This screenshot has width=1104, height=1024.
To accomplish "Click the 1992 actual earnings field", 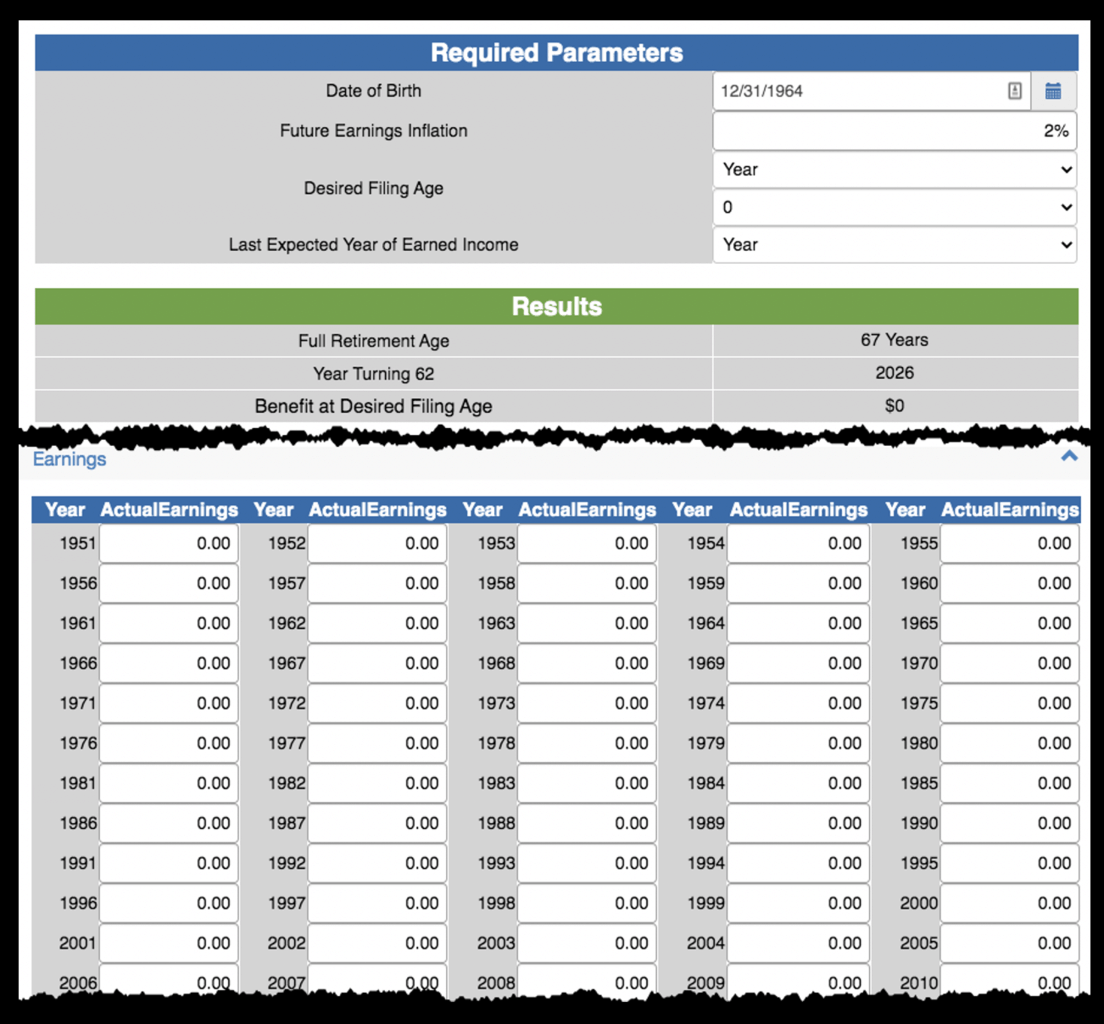I will pyautogui.click(x=377, y=863).
